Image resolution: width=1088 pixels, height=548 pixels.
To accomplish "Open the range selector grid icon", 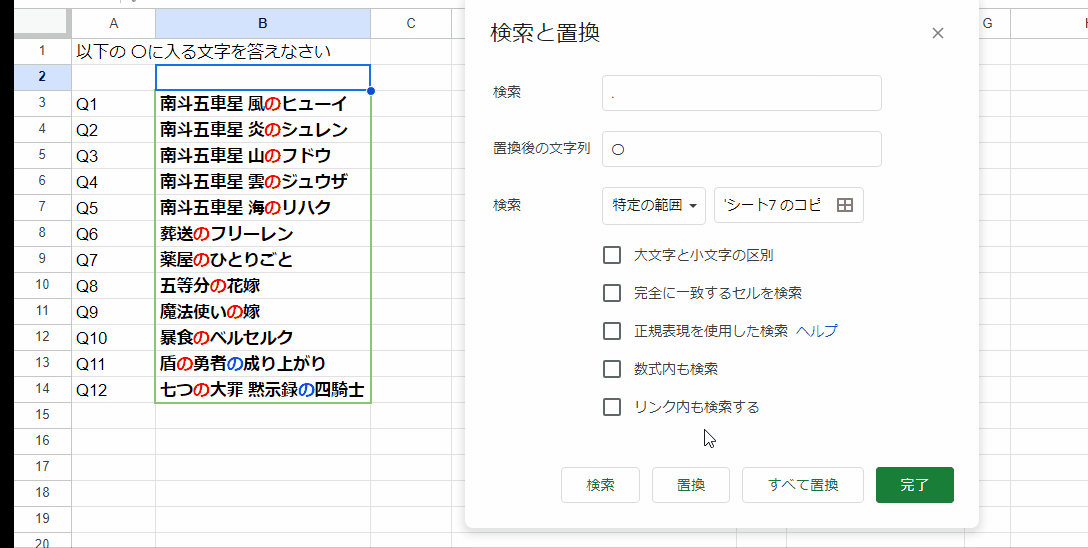I will pos(844,205).
